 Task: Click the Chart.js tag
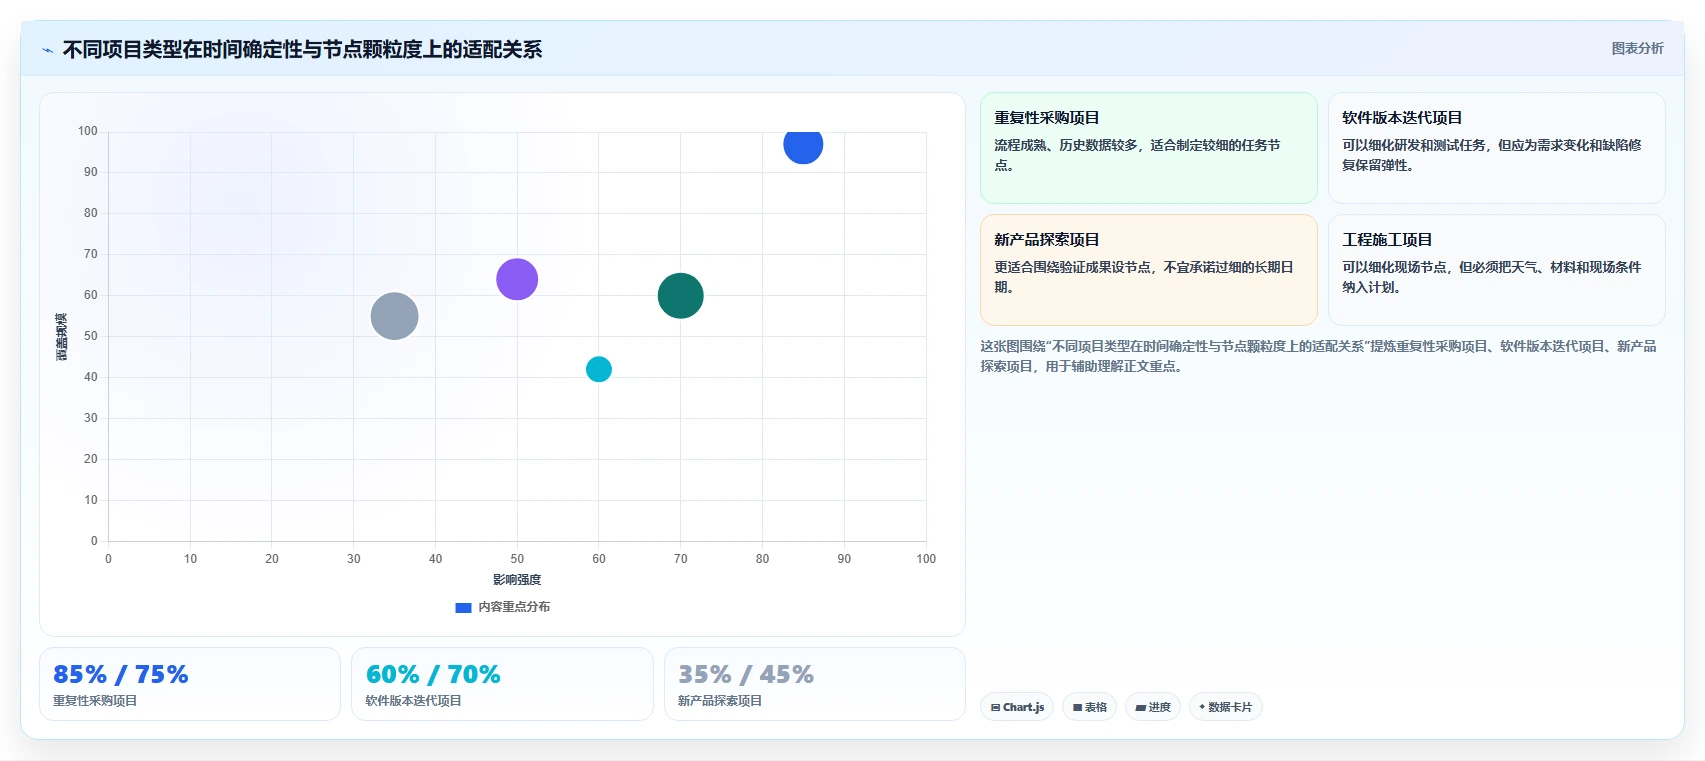point(1017,707)
